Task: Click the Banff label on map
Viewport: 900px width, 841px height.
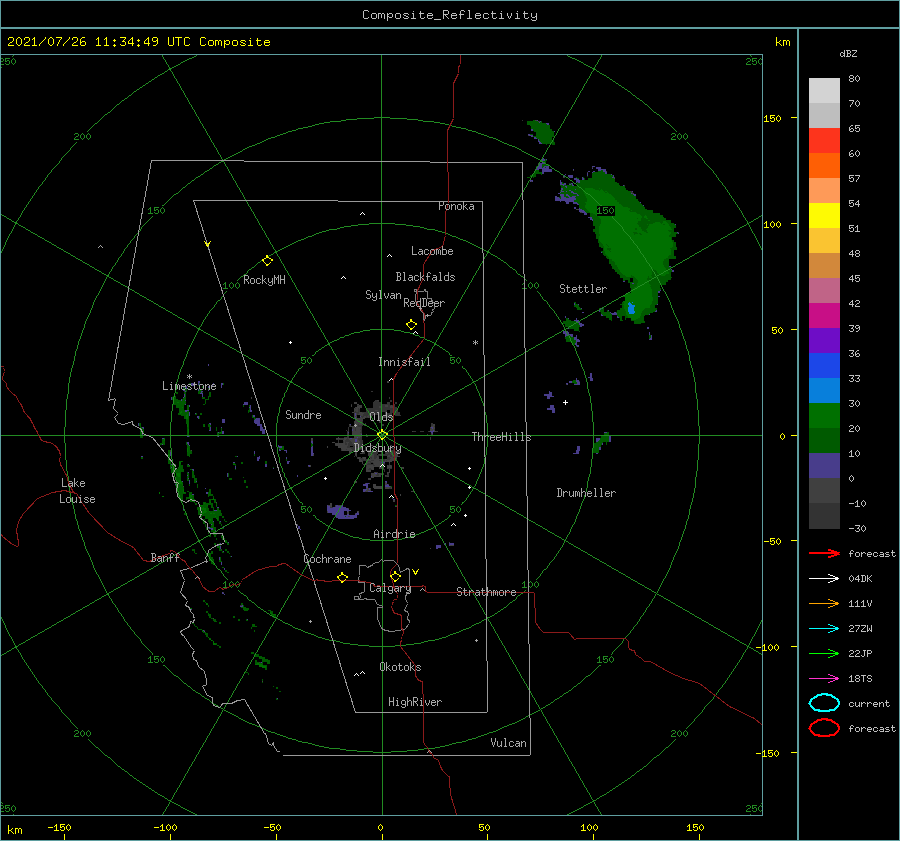Action: [165, 557]
